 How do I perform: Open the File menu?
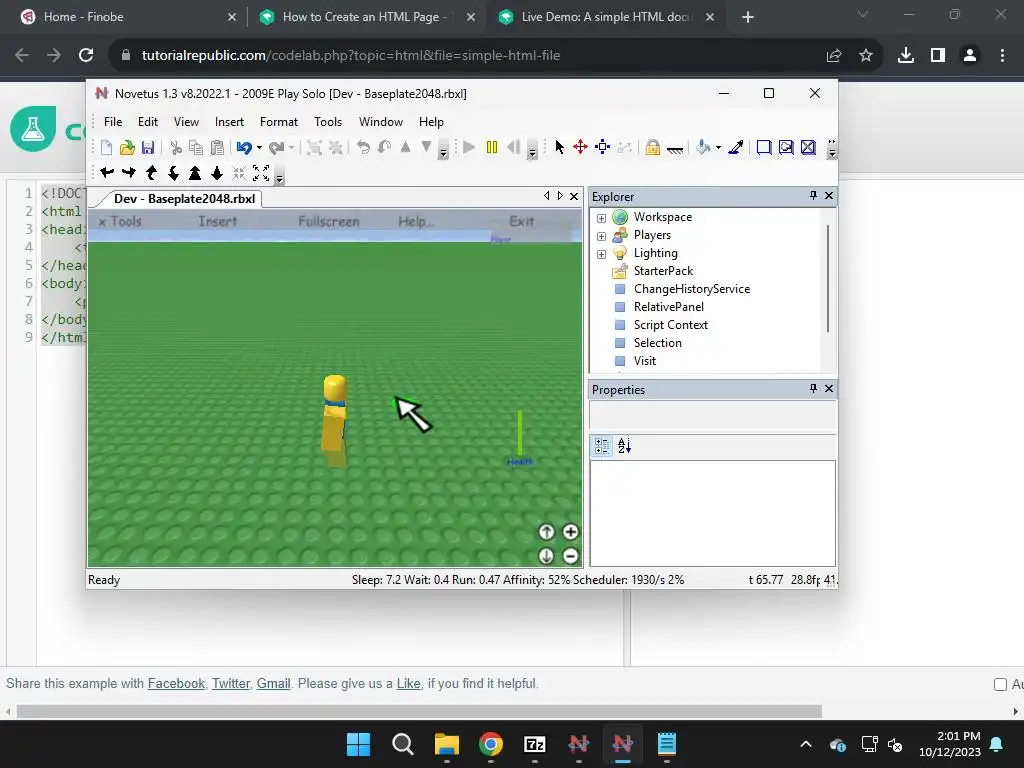click(113, 121)
